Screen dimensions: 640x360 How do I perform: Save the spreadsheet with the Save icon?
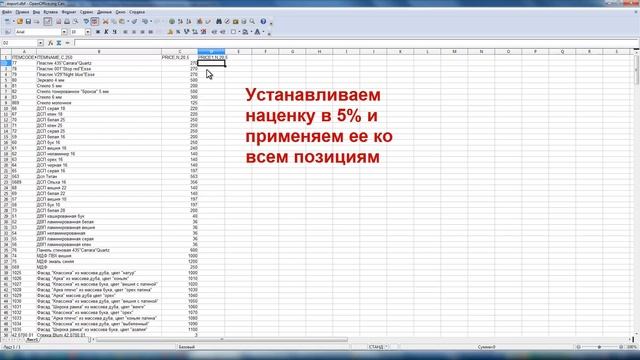click(28, 21)
